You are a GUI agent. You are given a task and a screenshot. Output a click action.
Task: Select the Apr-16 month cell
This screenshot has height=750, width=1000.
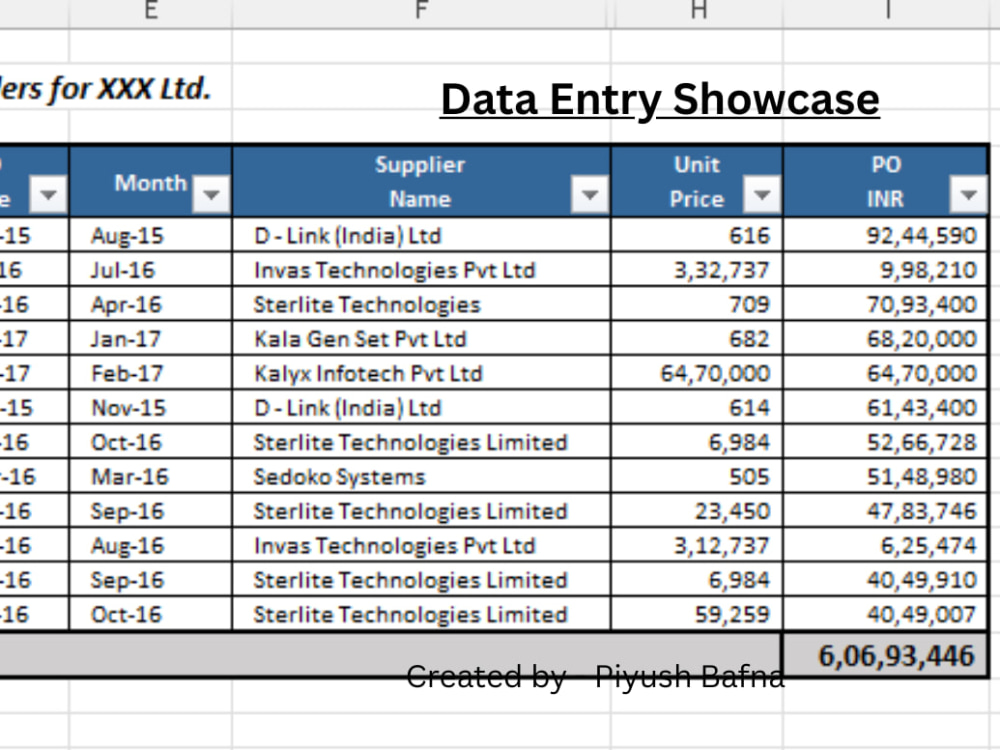tap(151, 304)
